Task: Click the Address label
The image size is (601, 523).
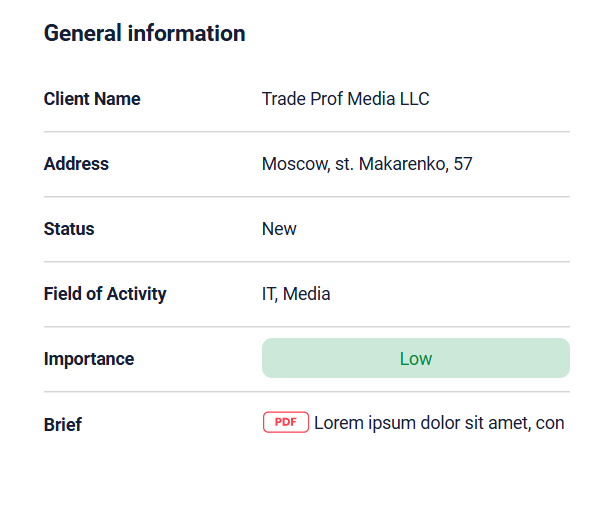Action: [x=76, y=164]
